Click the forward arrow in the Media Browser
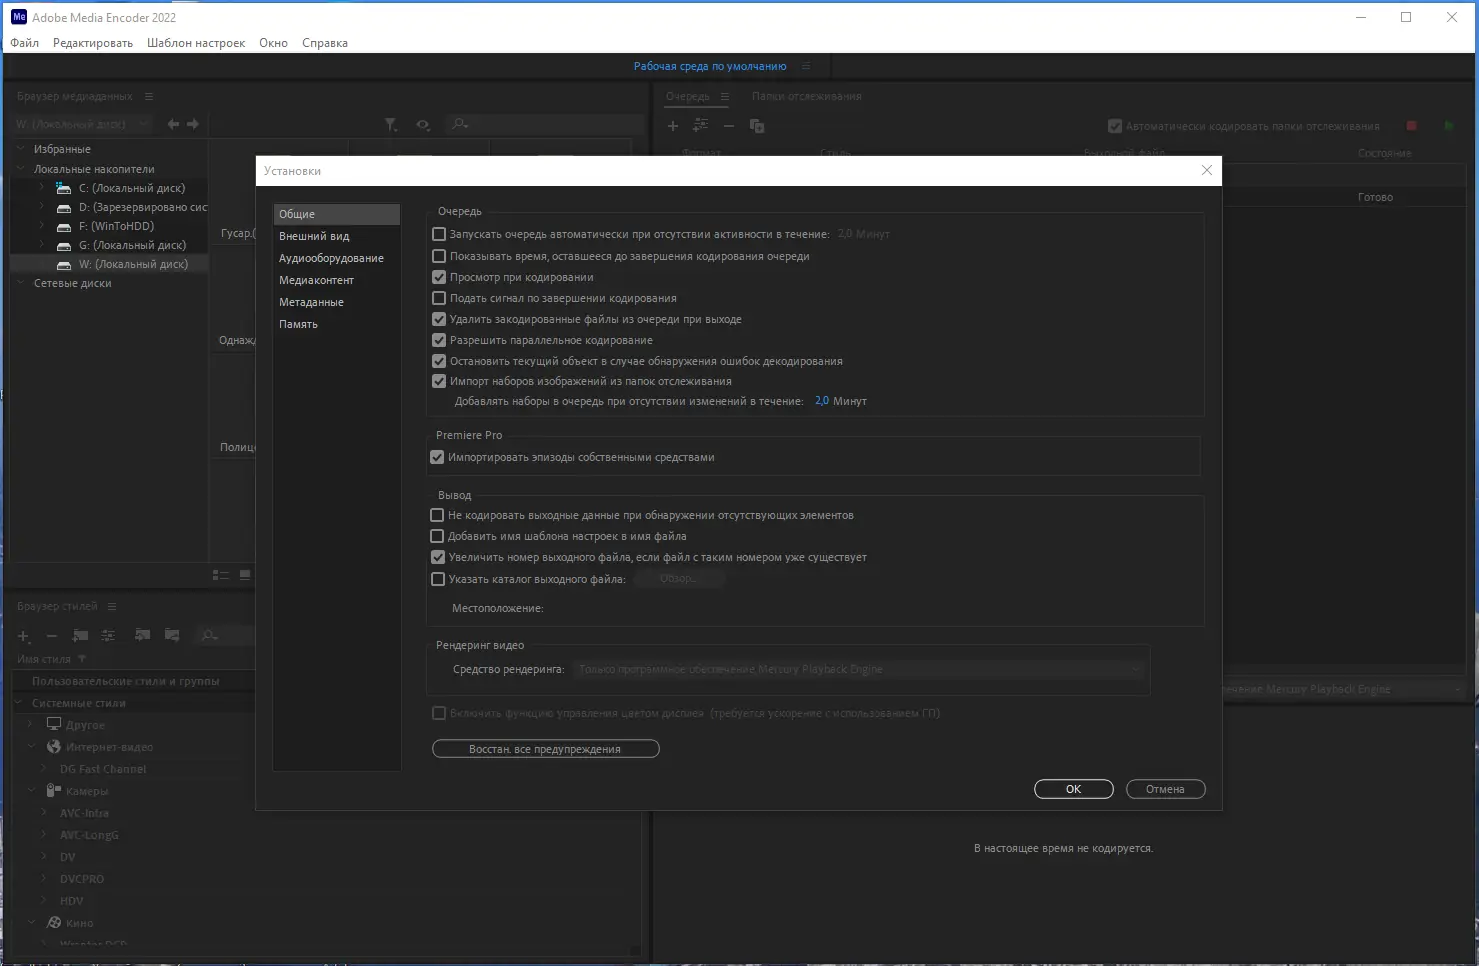Image resolution: width=1479 pixels, height=966 pixels. coord(193,124)
